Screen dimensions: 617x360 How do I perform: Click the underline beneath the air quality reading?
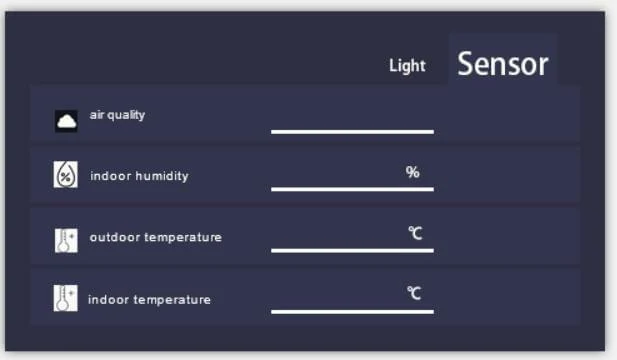(x=353, y=132)
